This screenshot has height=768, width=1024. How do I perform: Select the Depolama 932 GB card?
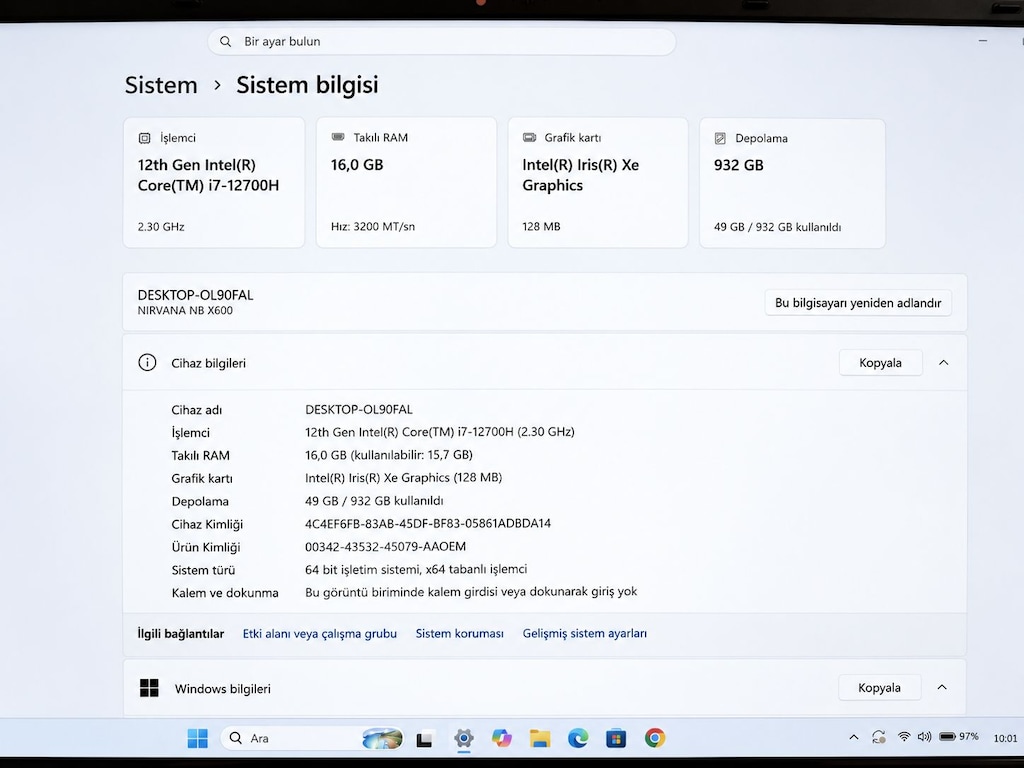click(x=792, y=184)
